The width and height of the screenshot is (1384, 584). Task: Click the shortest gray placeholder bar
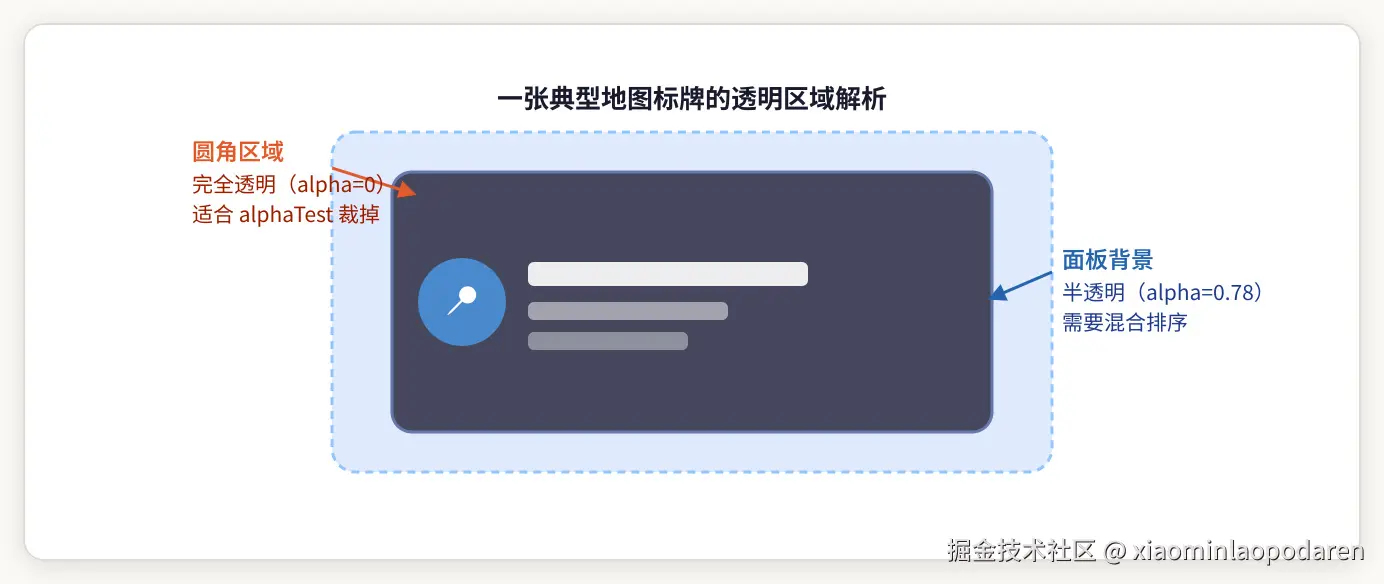[608, 341]
